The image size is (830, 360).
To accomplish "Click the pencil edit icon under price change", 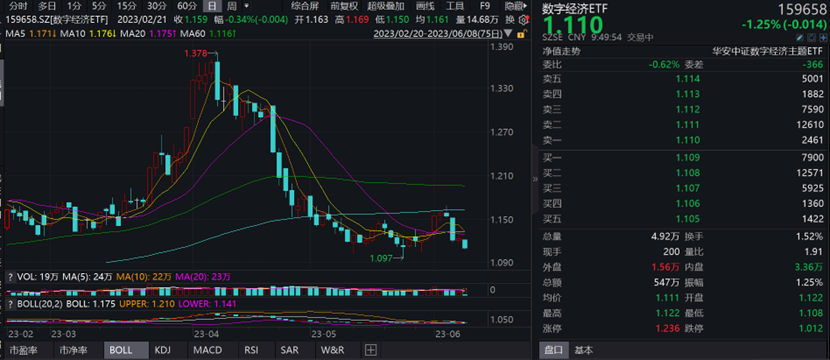I will coord(799,38).
